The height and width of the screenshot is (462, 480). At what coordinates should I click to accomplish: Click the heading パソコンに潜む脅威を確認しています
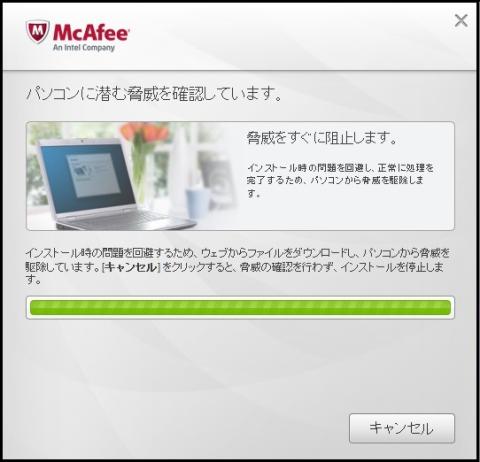tap(154, 94)
